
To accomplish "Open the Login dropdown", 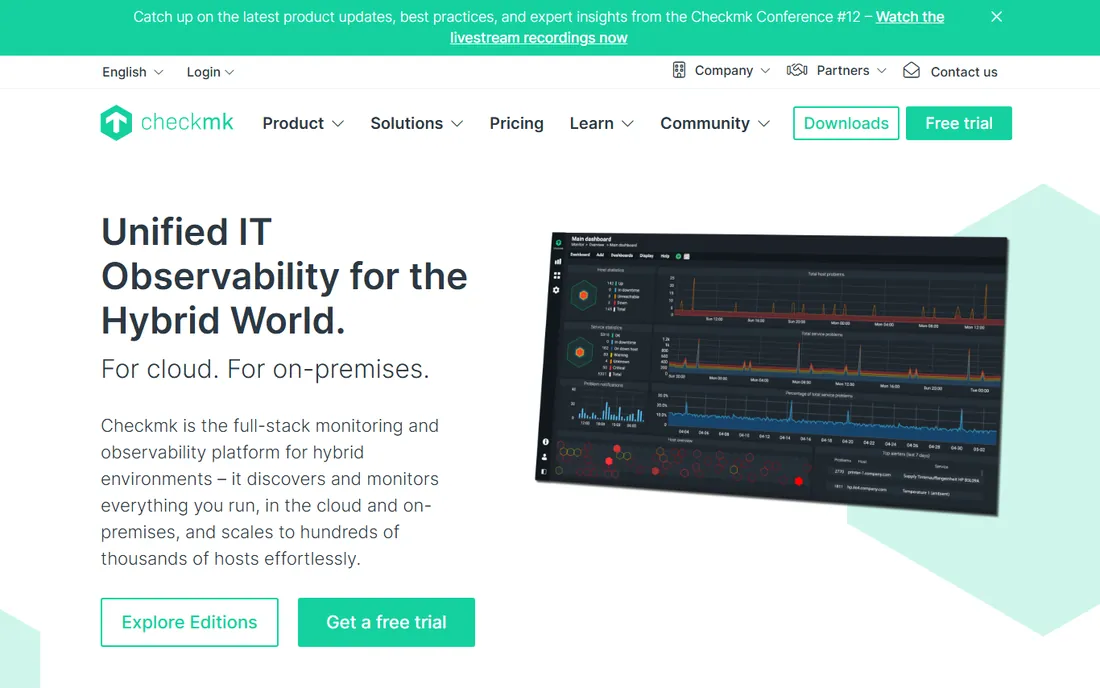I will click(x=210, y=72).
